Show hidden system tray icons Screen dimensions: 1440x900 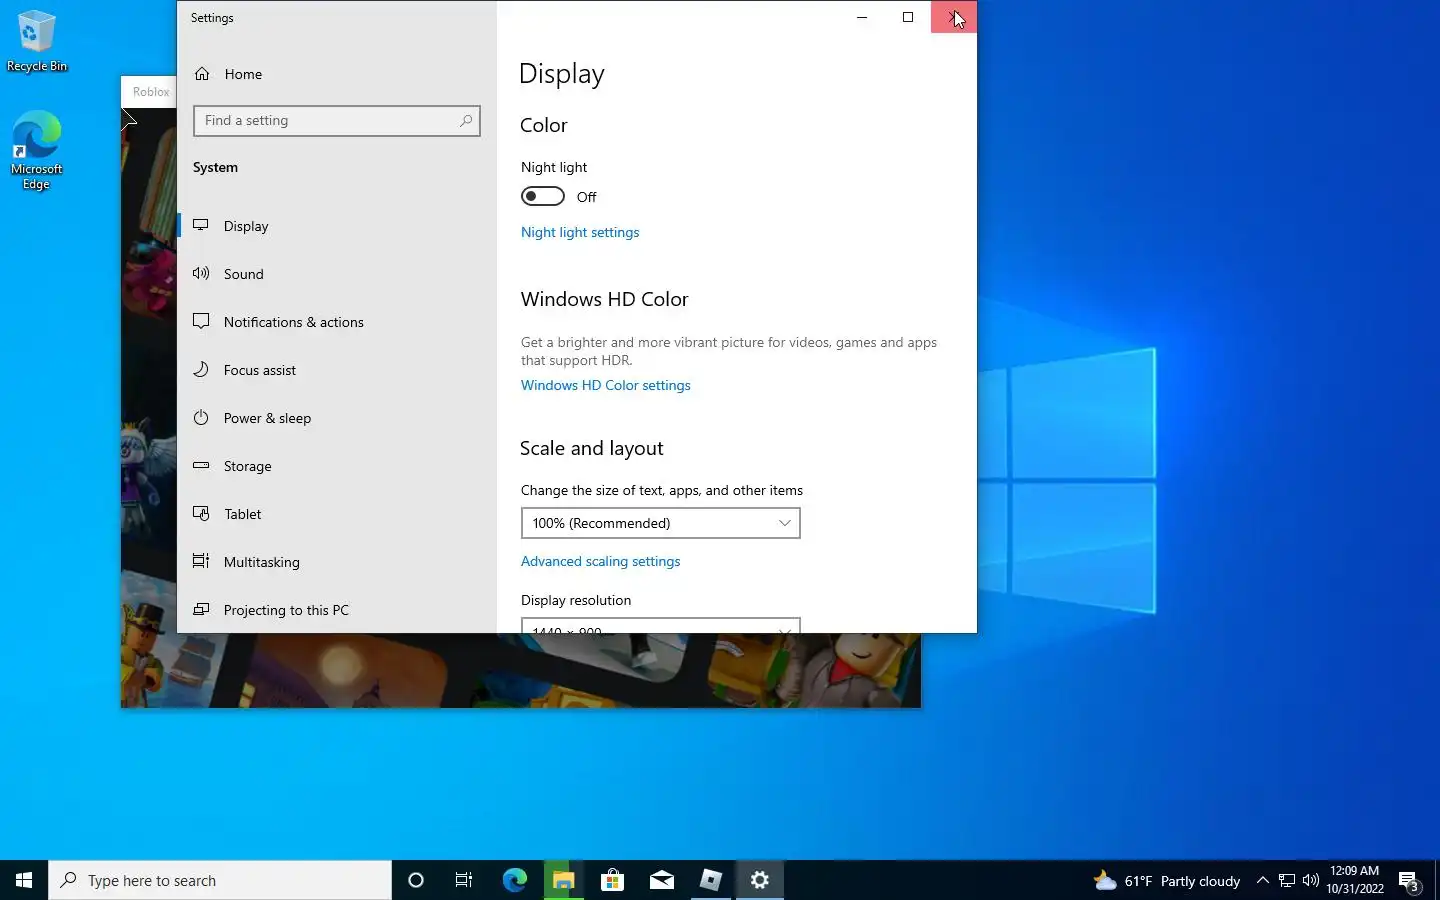(1263, 880)
